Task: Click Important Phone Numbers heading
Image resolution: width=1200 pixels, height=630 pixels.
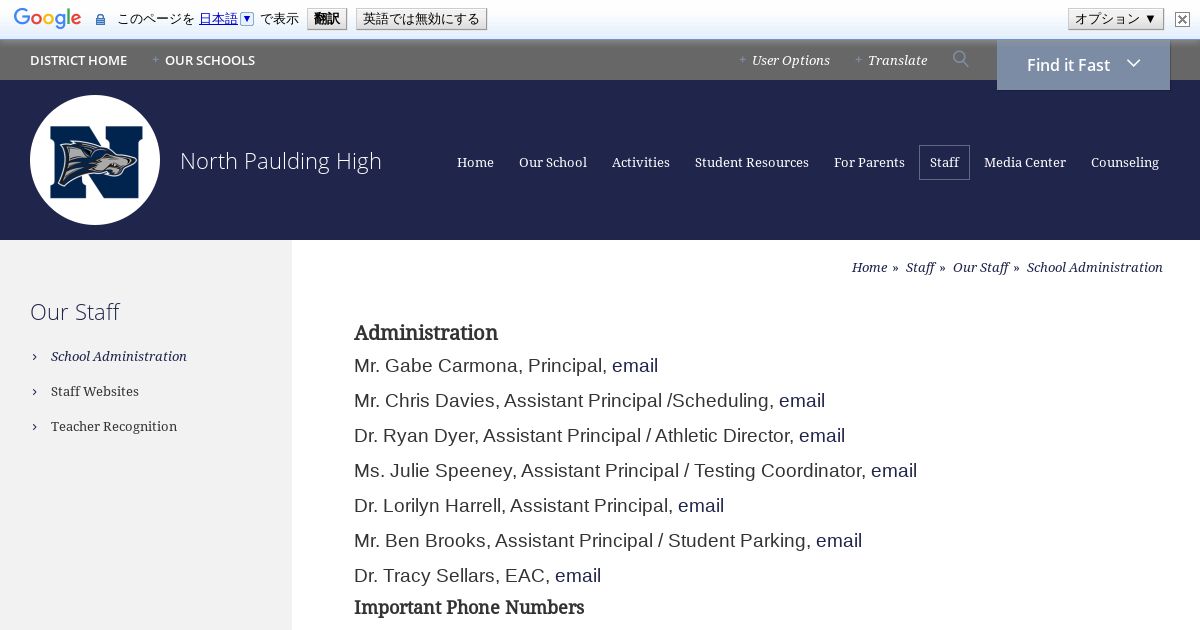Action: pyautogui.click(x=469, y=607)
